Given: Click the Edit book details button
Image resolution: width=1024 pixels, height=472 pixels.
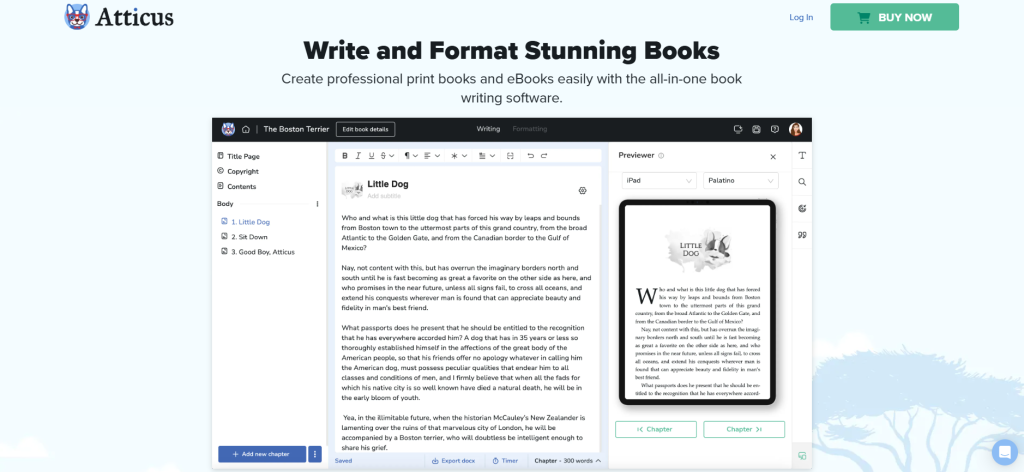Looking at the screenshot, I should 365,129.
